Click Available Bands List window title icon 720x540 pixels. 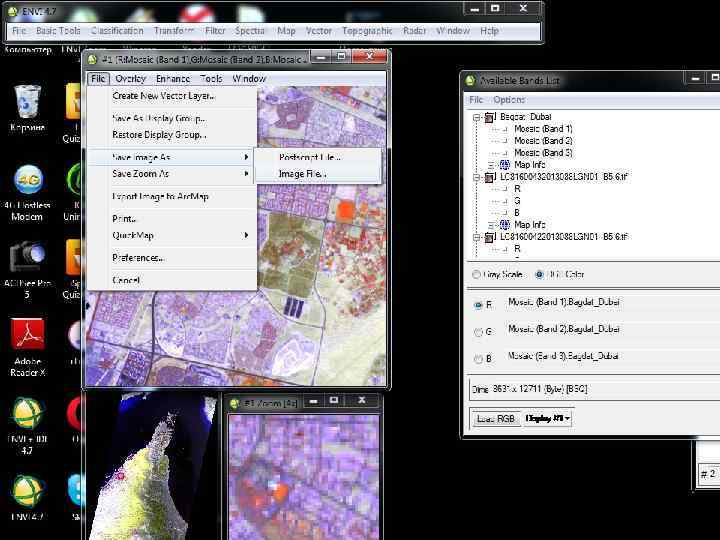tap(470, 80)
